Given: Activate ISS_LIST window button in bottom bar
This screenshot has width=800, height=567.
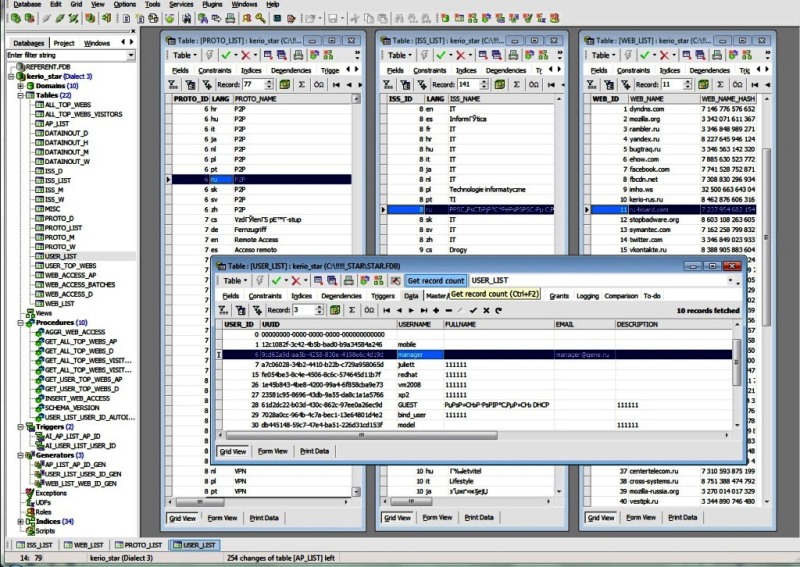Looking at the screenshot, I should coord(35,545).
